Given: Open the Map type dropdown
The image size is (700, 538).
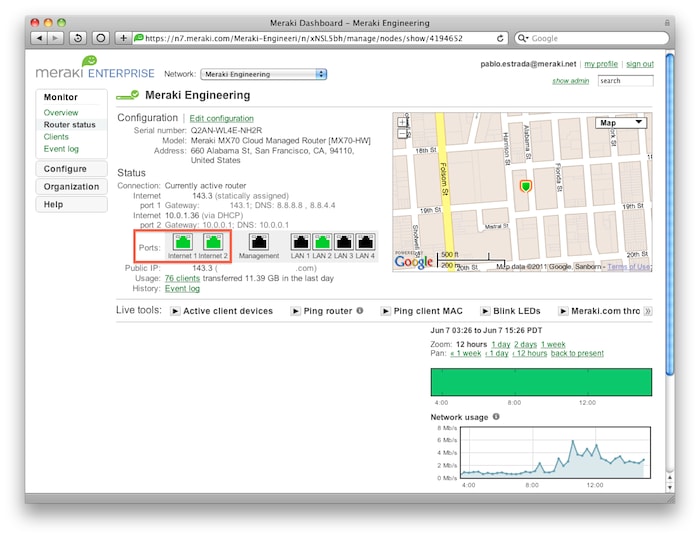Looking at the screenshot, I should point(621,123).
